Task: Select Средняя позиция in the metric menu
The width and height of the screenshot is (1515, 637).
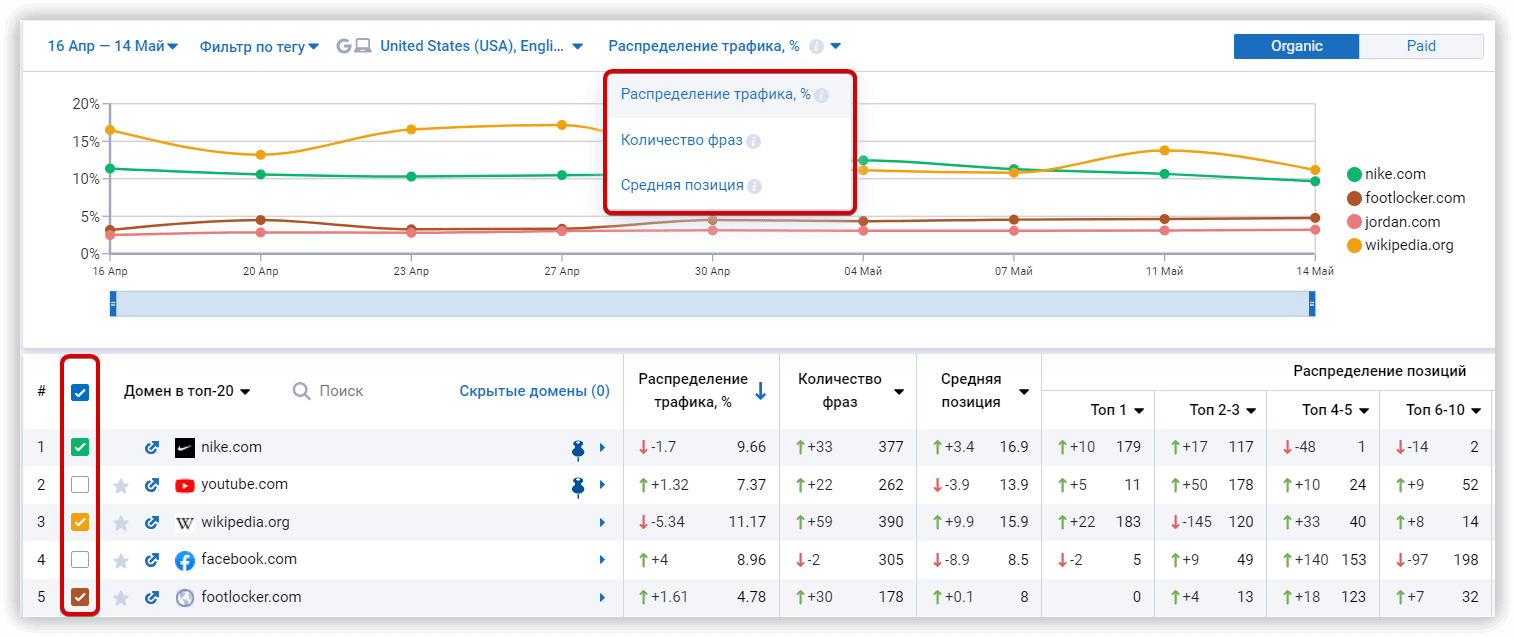Action: pyautogui.click(x=685, y=185)
